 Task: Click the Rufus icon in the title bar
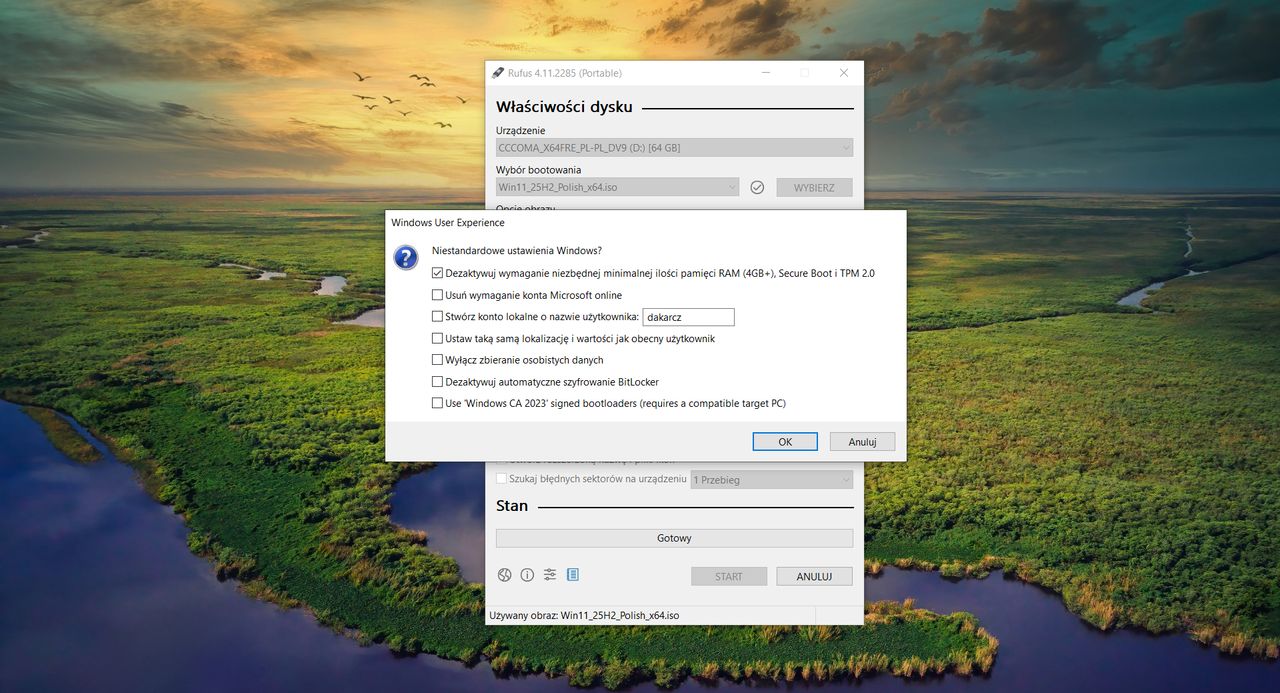point(497,72)
